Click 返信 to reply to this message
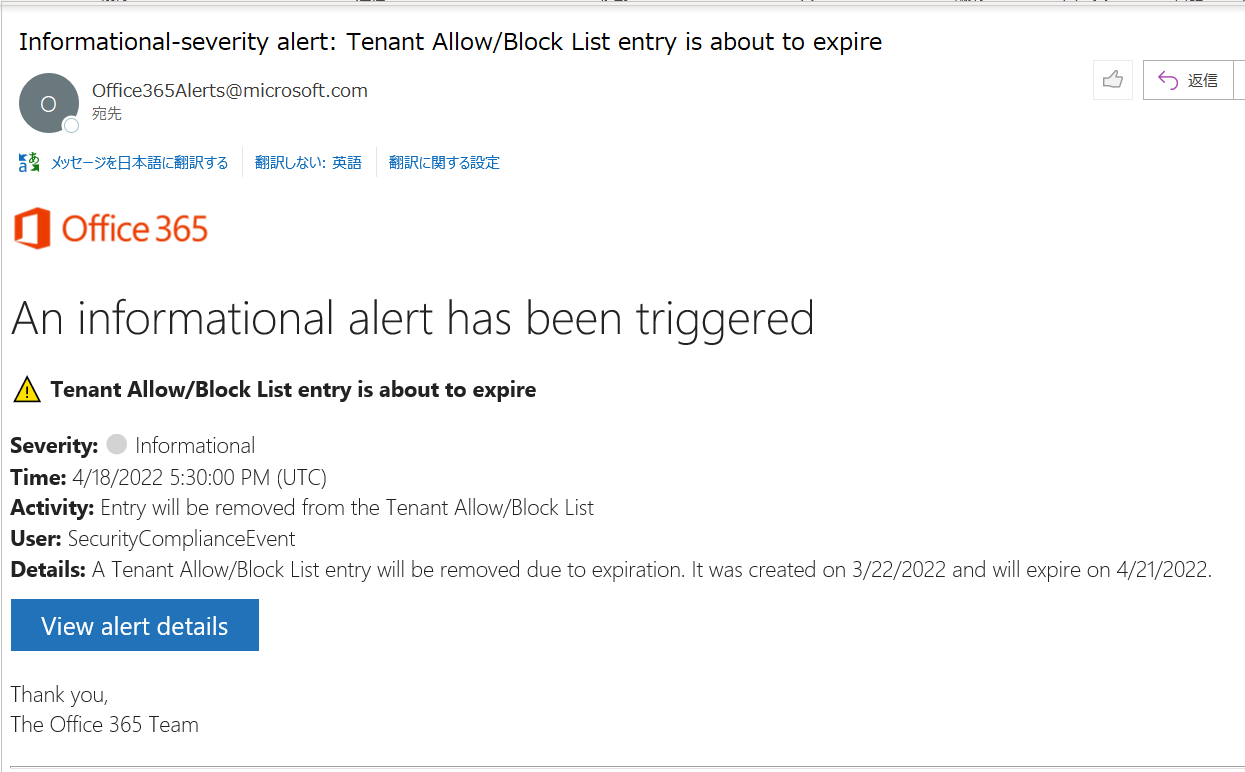The height and width of the screenshot is (772, 1245). [1205, 80]
